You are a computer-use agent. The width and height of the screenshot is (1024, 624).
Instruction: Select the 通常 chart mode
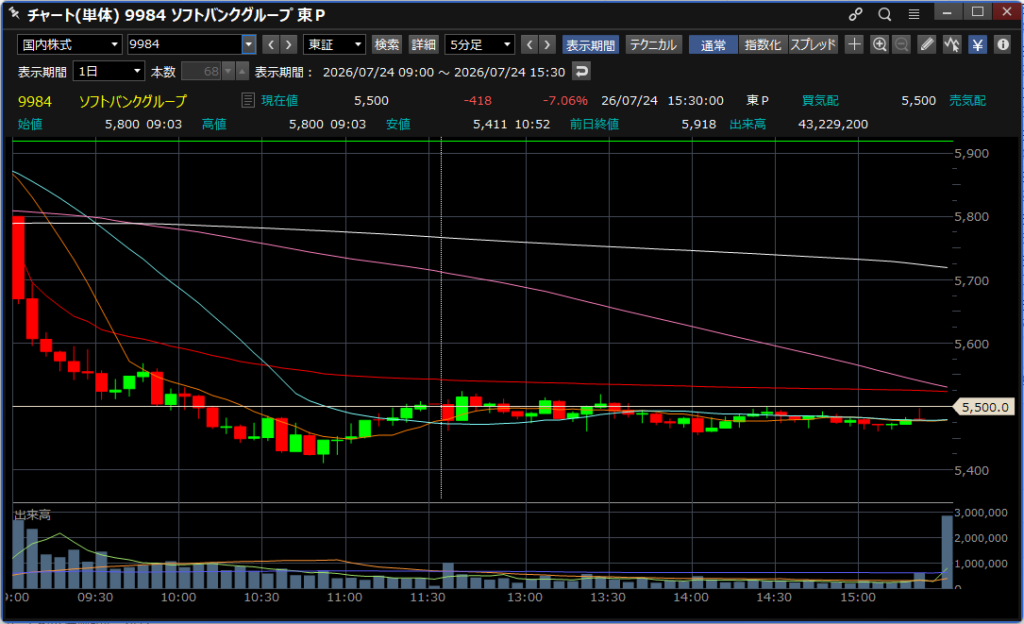(713, 44)
